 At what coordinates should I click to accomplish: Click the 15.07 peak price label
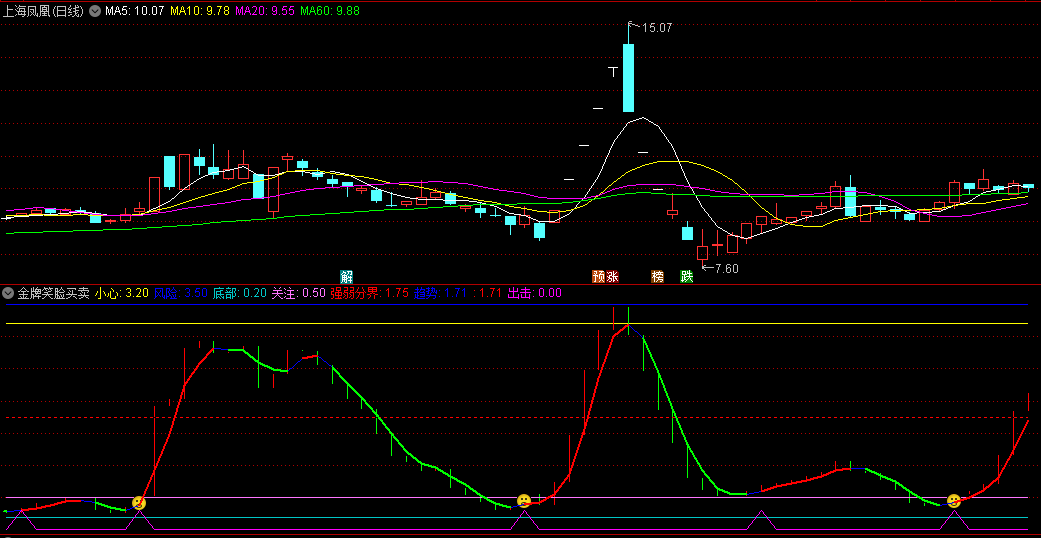coord(656,28)
